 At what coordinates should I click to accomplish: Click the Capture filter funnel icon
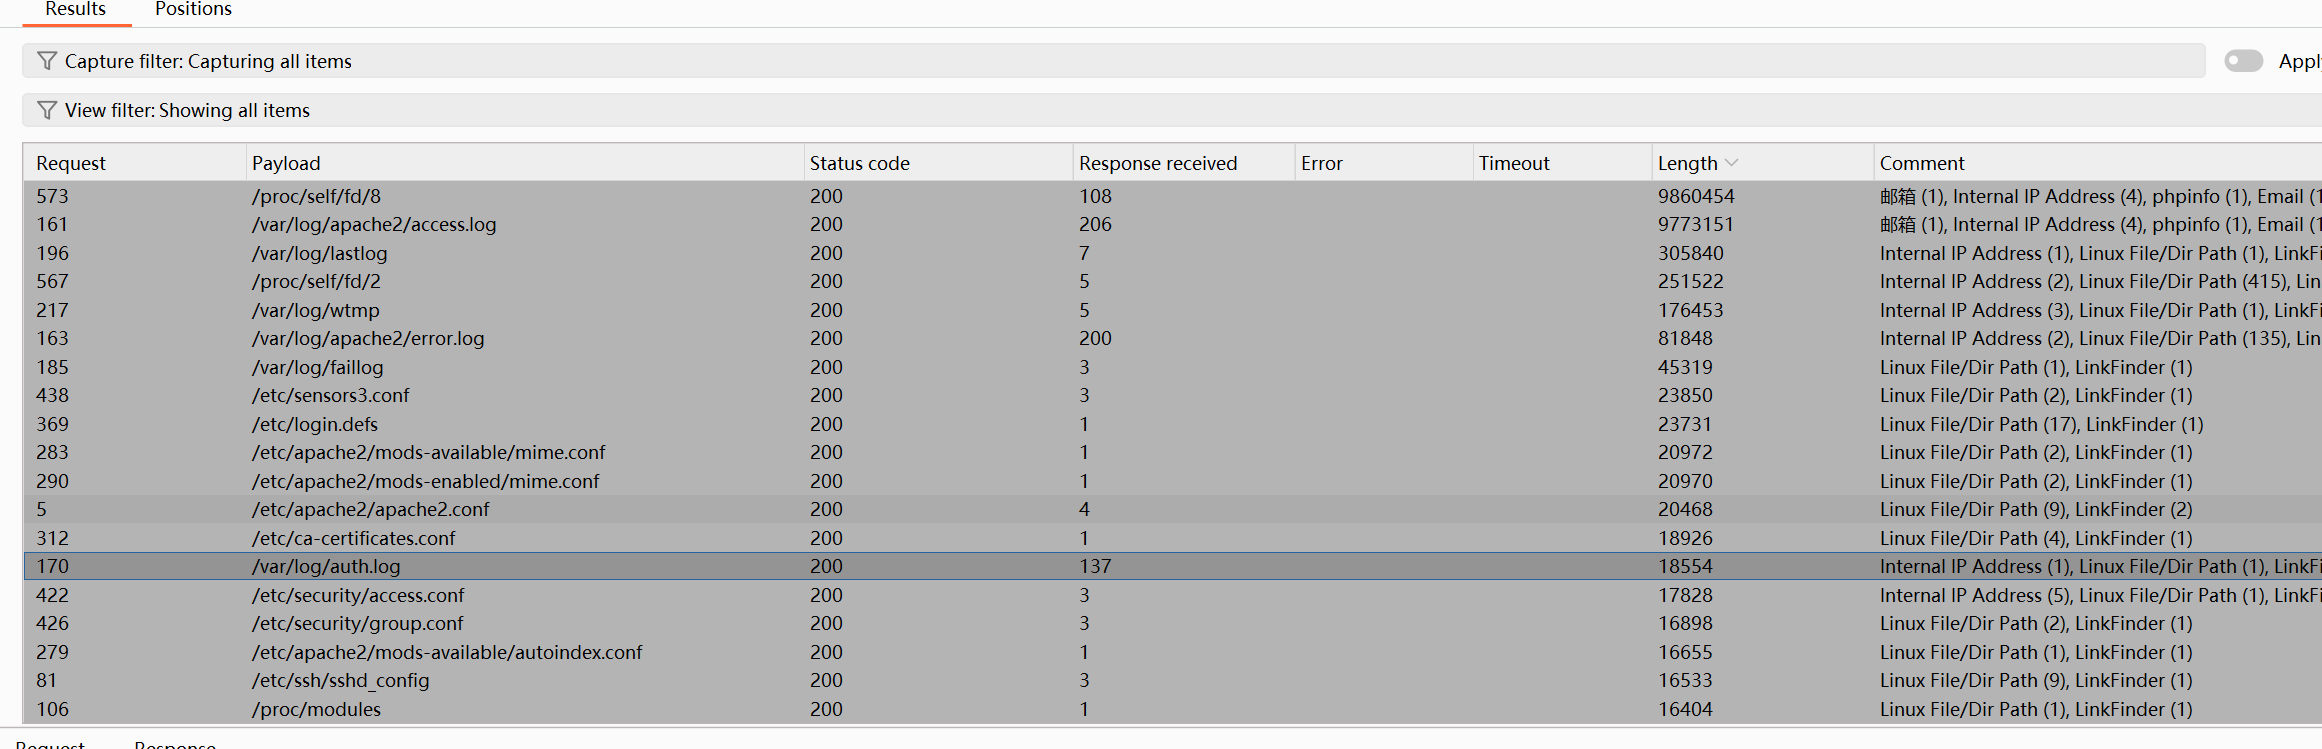click(46, 61)
